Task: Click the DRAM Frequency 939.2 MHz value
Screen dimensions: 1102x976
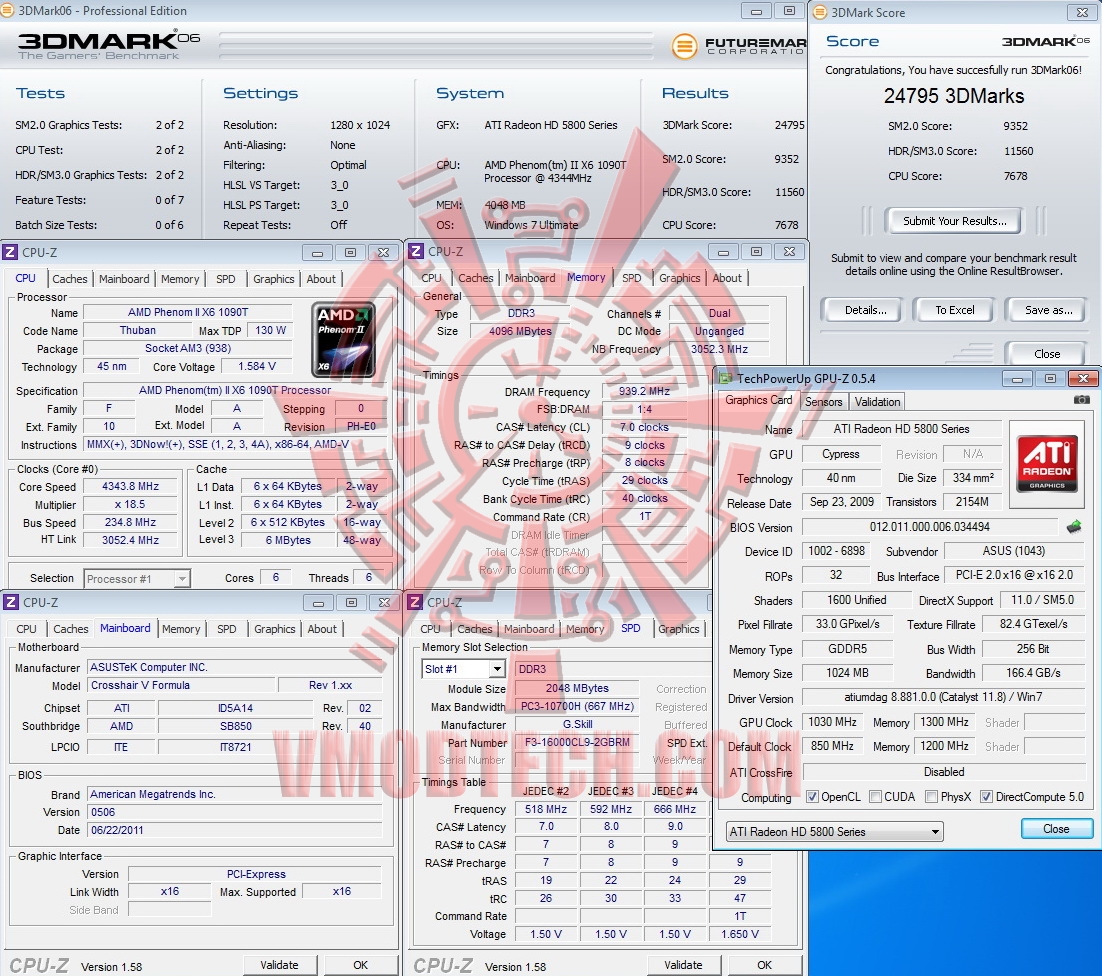Action: click(x=644, y=391)
